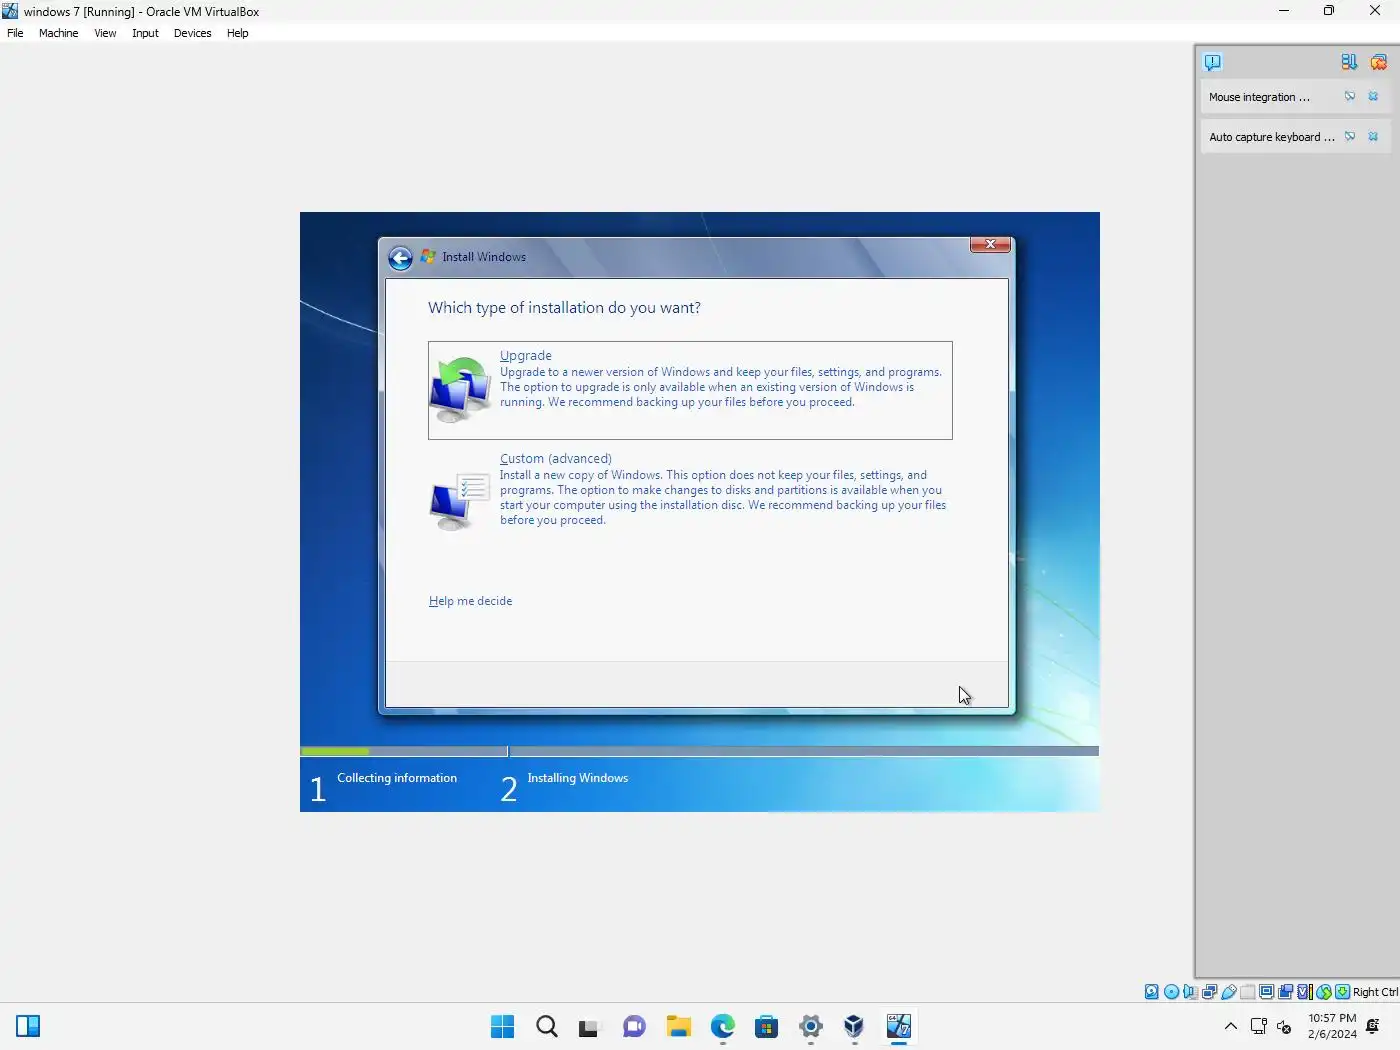Image resolution: width=1400 pixels, height=1050 pixels.
Task: Open the Windows Start menu
Action: [x=502, y=1026]
